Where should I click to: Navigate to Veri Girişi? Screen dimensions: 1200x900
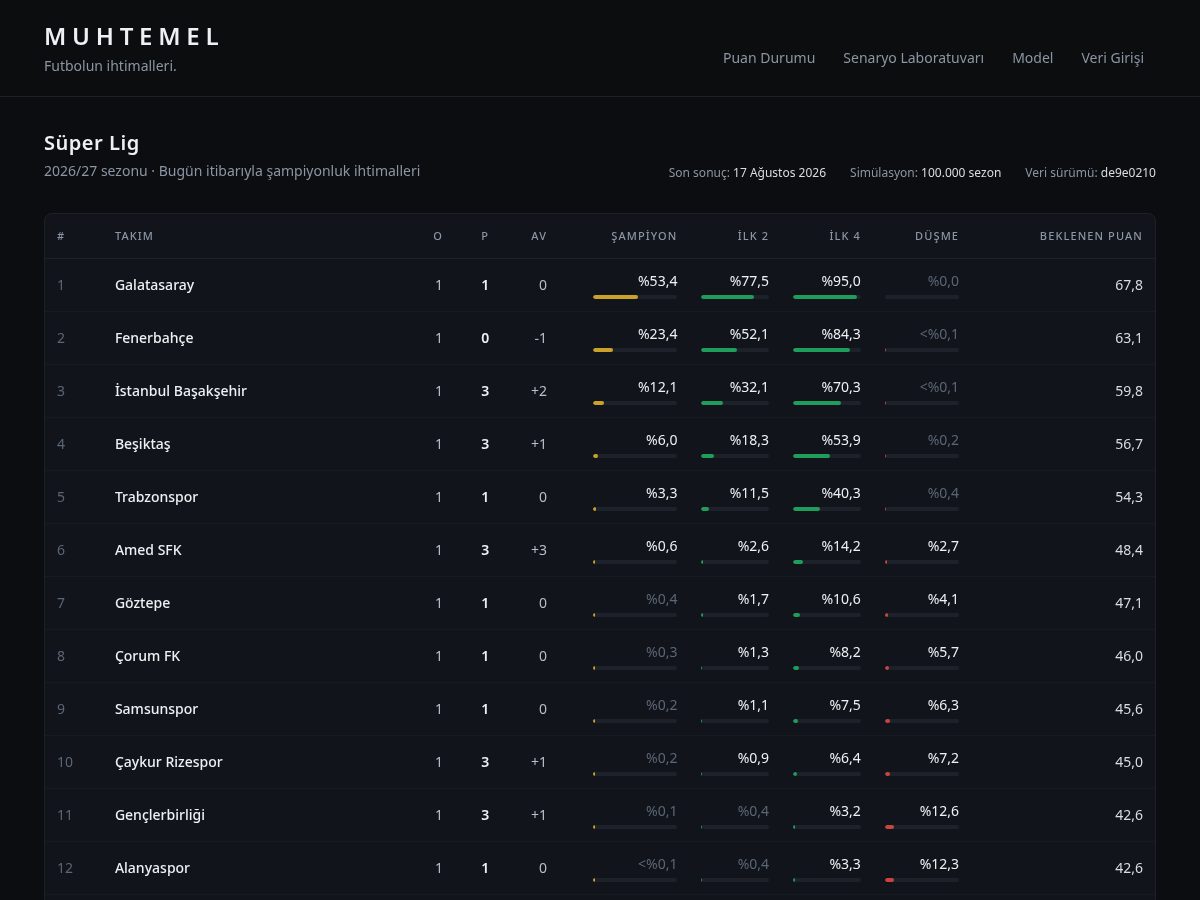coord(1112,58)
